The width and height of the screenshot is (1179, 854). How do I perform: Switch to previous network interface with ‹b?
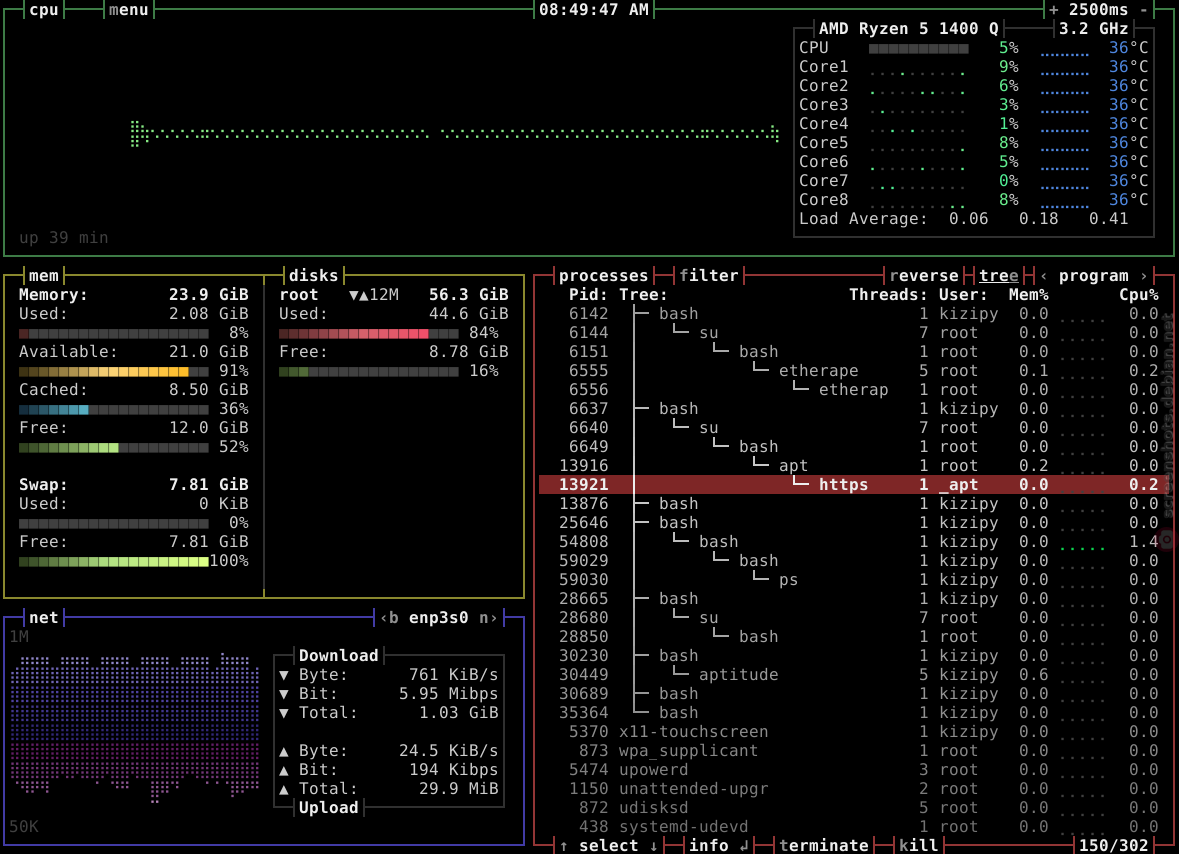(389, 618)
